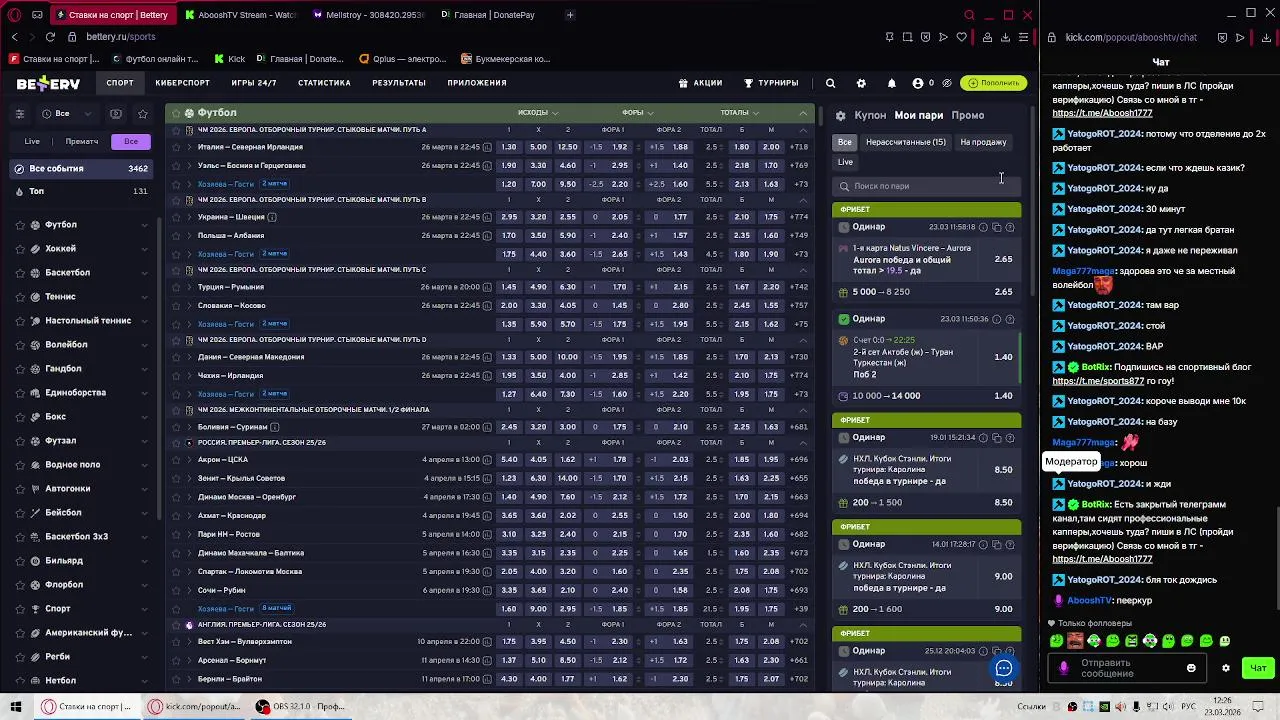Click the green Чат send button
Screen dimensions: 1280x720
(x=1258, y=668)
